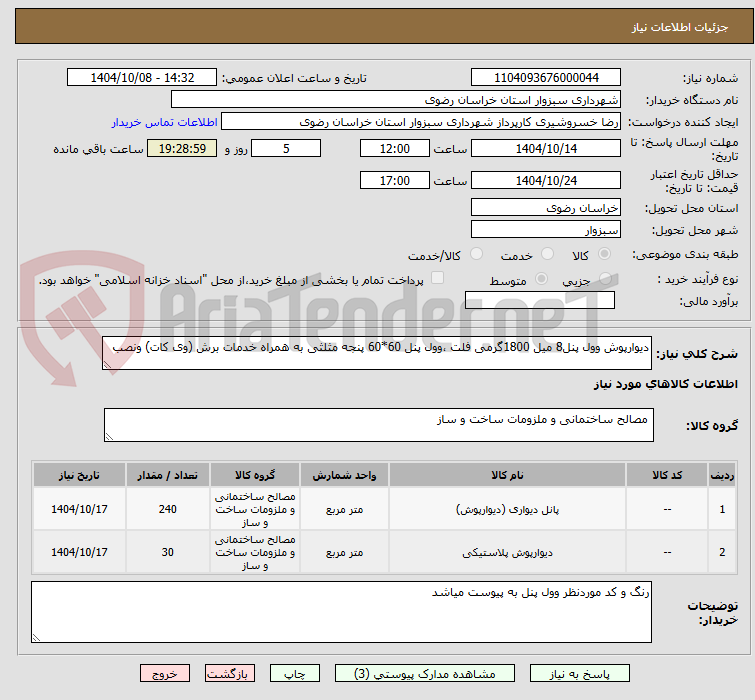Click the row number 2 cell
The image size is (755, 700).
tap(722, 552)
